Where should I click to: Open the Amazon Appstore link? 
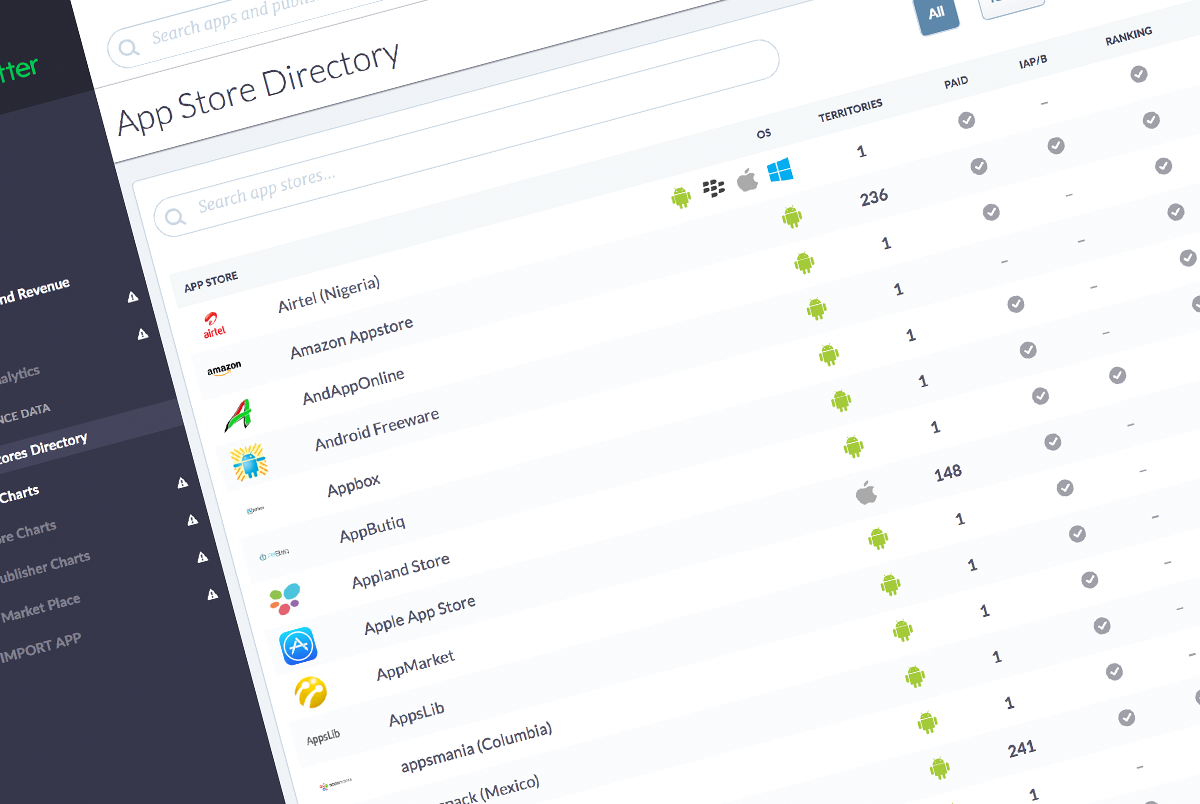point(351,340)
